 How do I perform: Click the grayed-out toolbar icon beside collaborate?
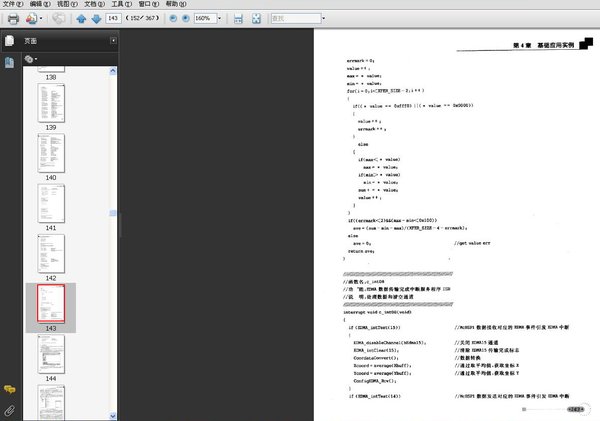point(59,18)
